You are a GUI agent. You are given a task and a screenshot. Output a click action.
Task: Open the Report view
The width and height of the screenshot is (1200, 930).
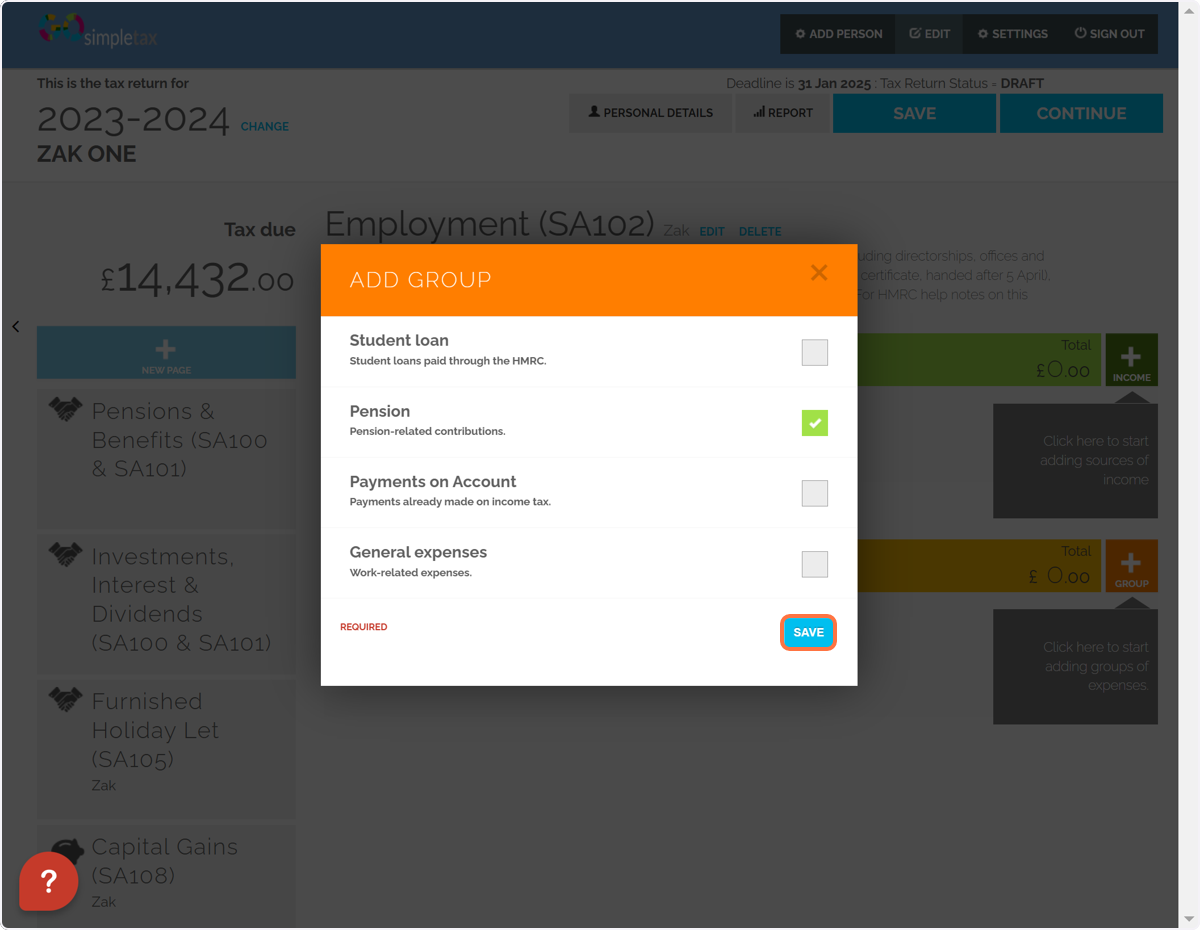pyautogui.click(x=783, y=113)
